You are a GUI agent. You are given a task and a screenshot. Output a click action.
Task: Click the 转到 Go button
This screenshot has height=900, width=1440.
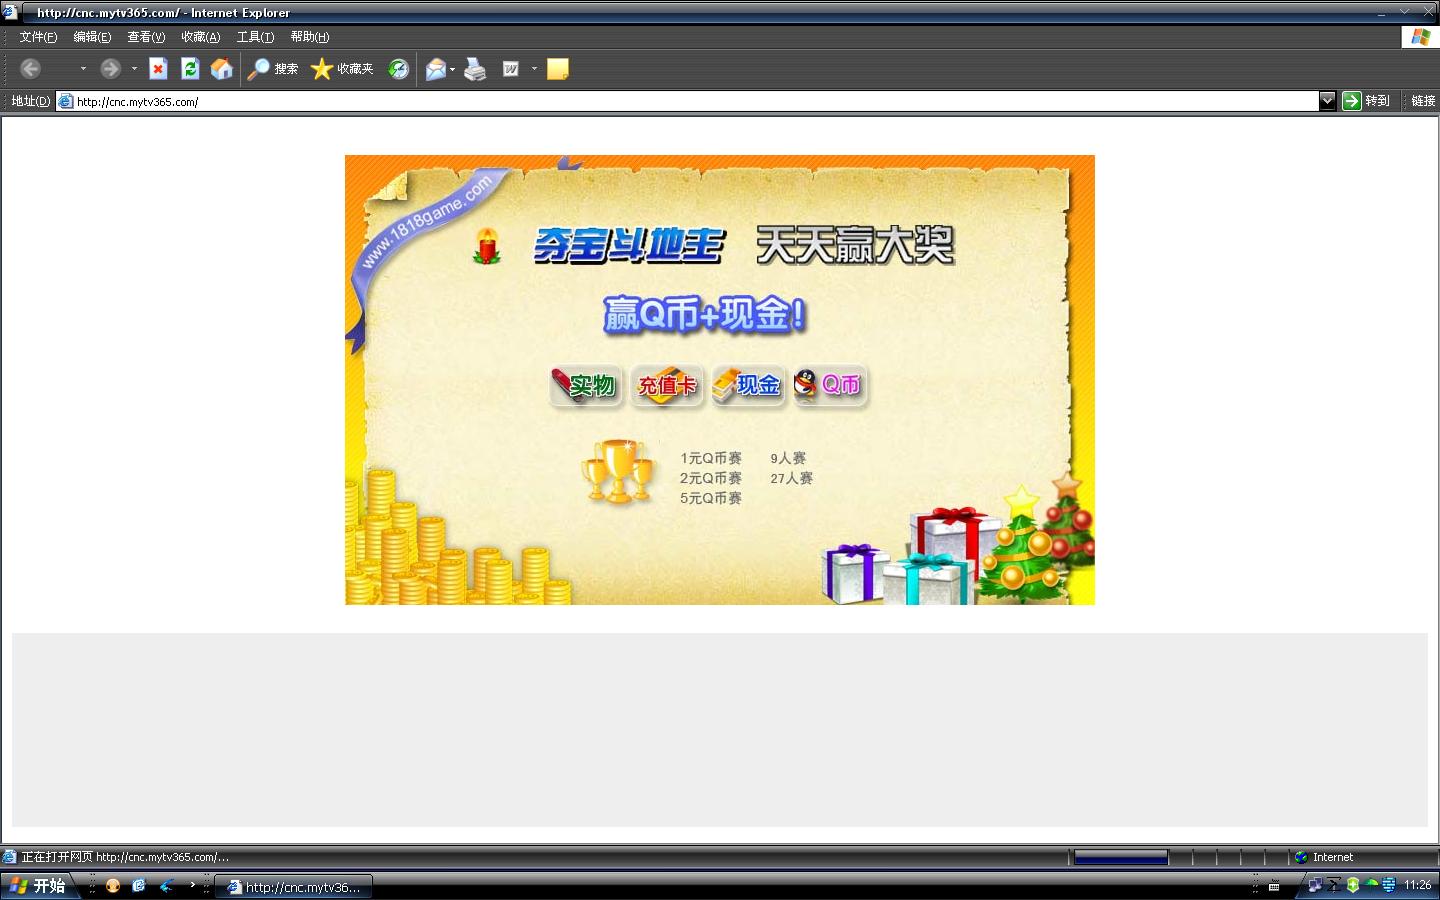1367,101
